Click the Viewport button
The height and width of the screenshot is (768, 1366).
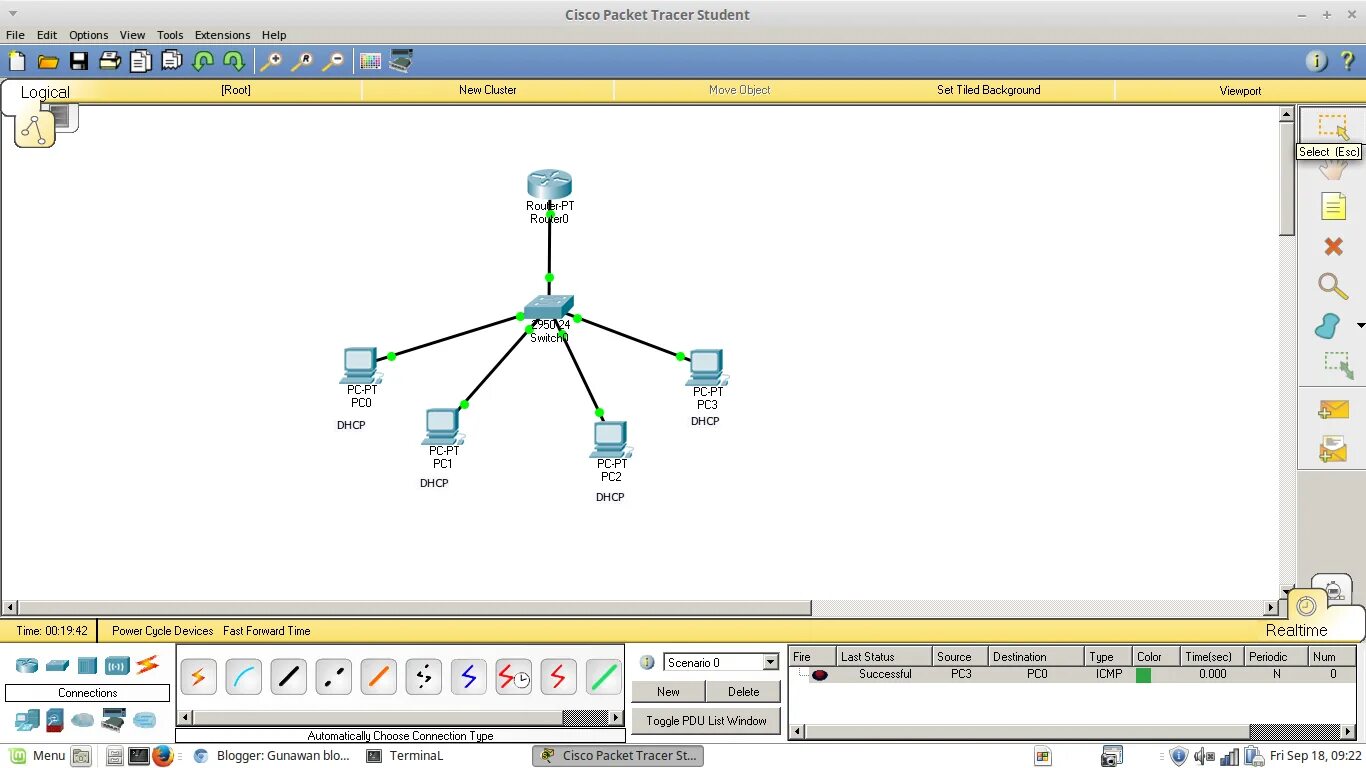(x=1240, y=90)
